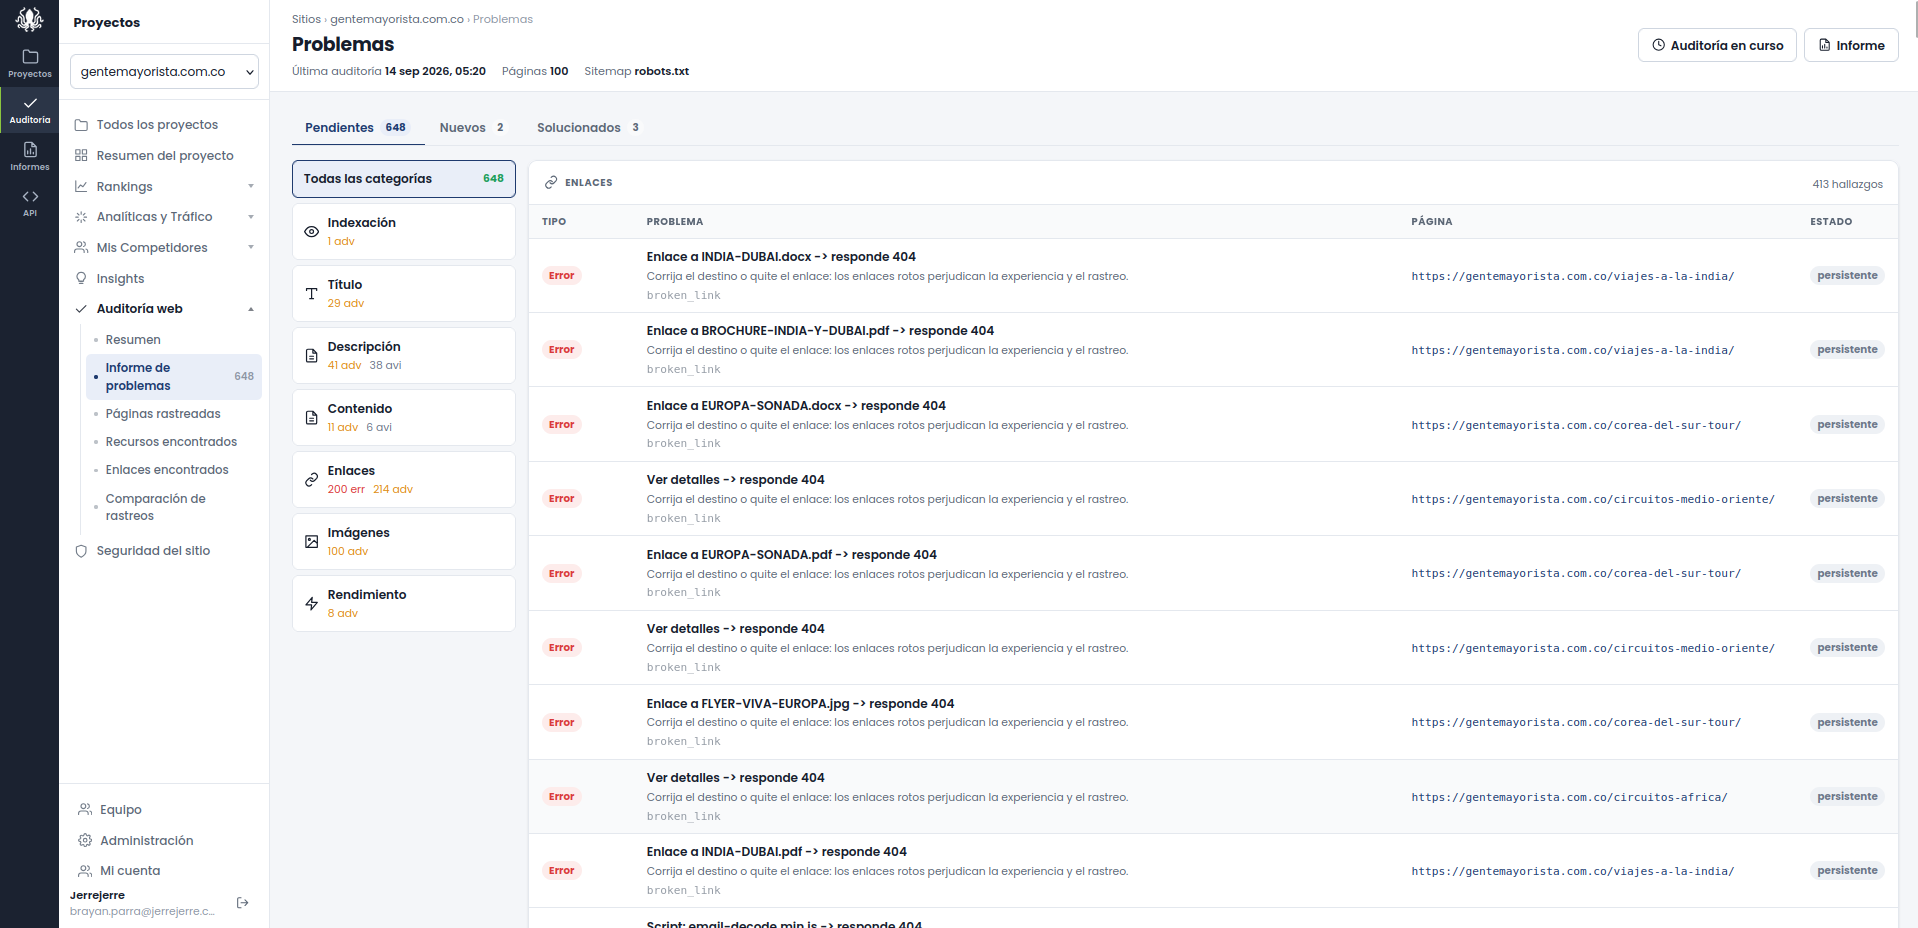Click lightbulb icon beside Insights
Screen dimensions: 1918x928
[81, 279]
